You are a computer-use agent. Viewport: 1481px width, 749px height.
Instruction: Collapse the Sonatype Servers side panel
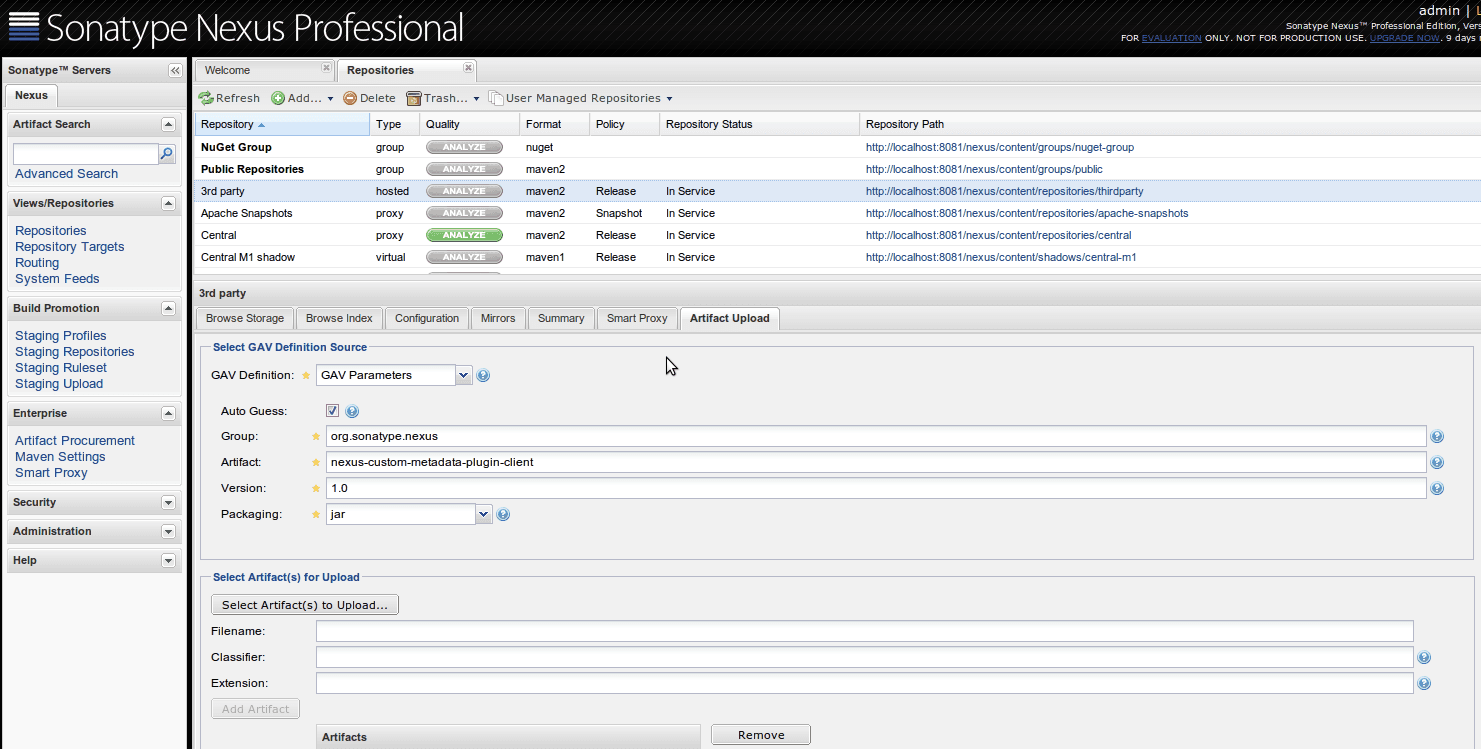[175, 71]
